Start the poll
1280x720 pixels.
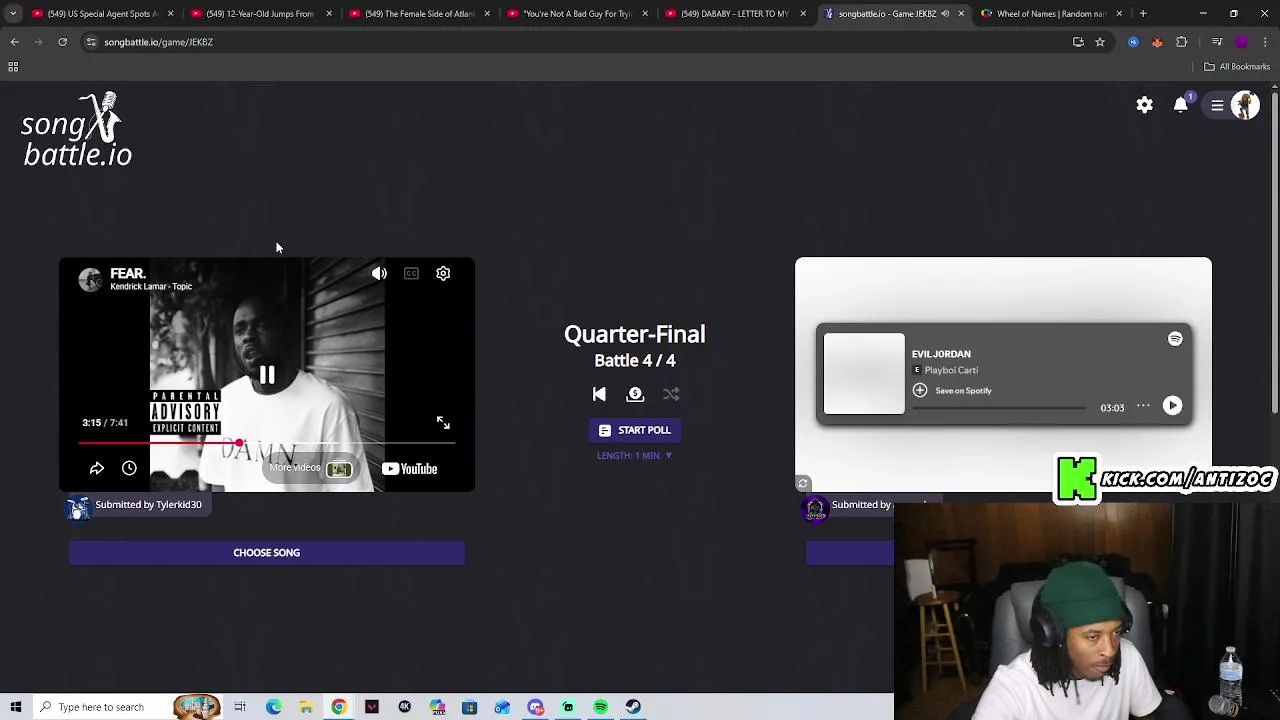(x=635, y=430)
